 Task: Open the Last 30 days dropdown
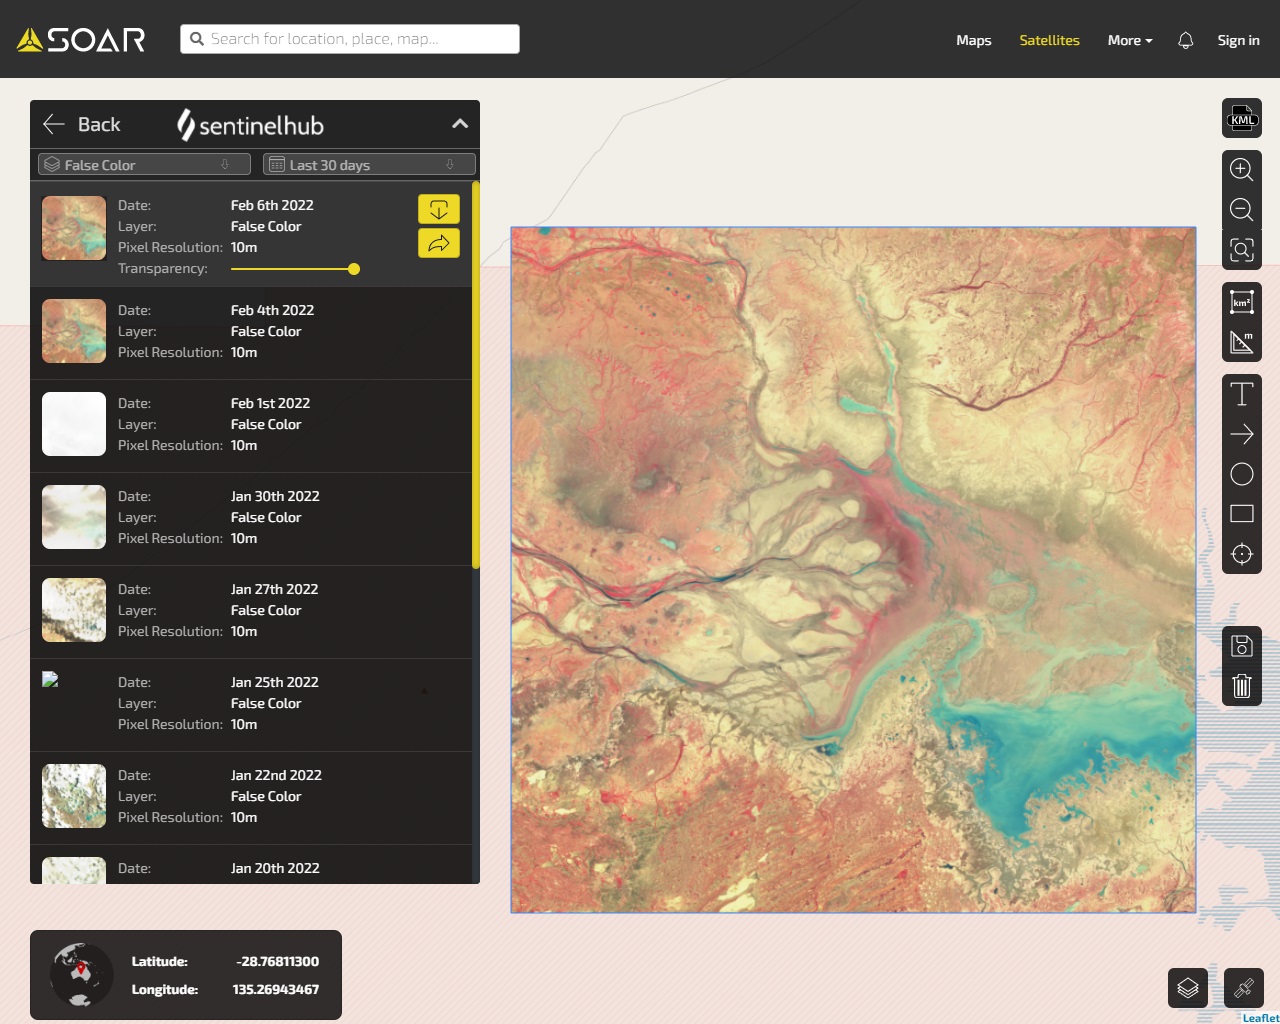pyautogui.click(x=369, y=164)
